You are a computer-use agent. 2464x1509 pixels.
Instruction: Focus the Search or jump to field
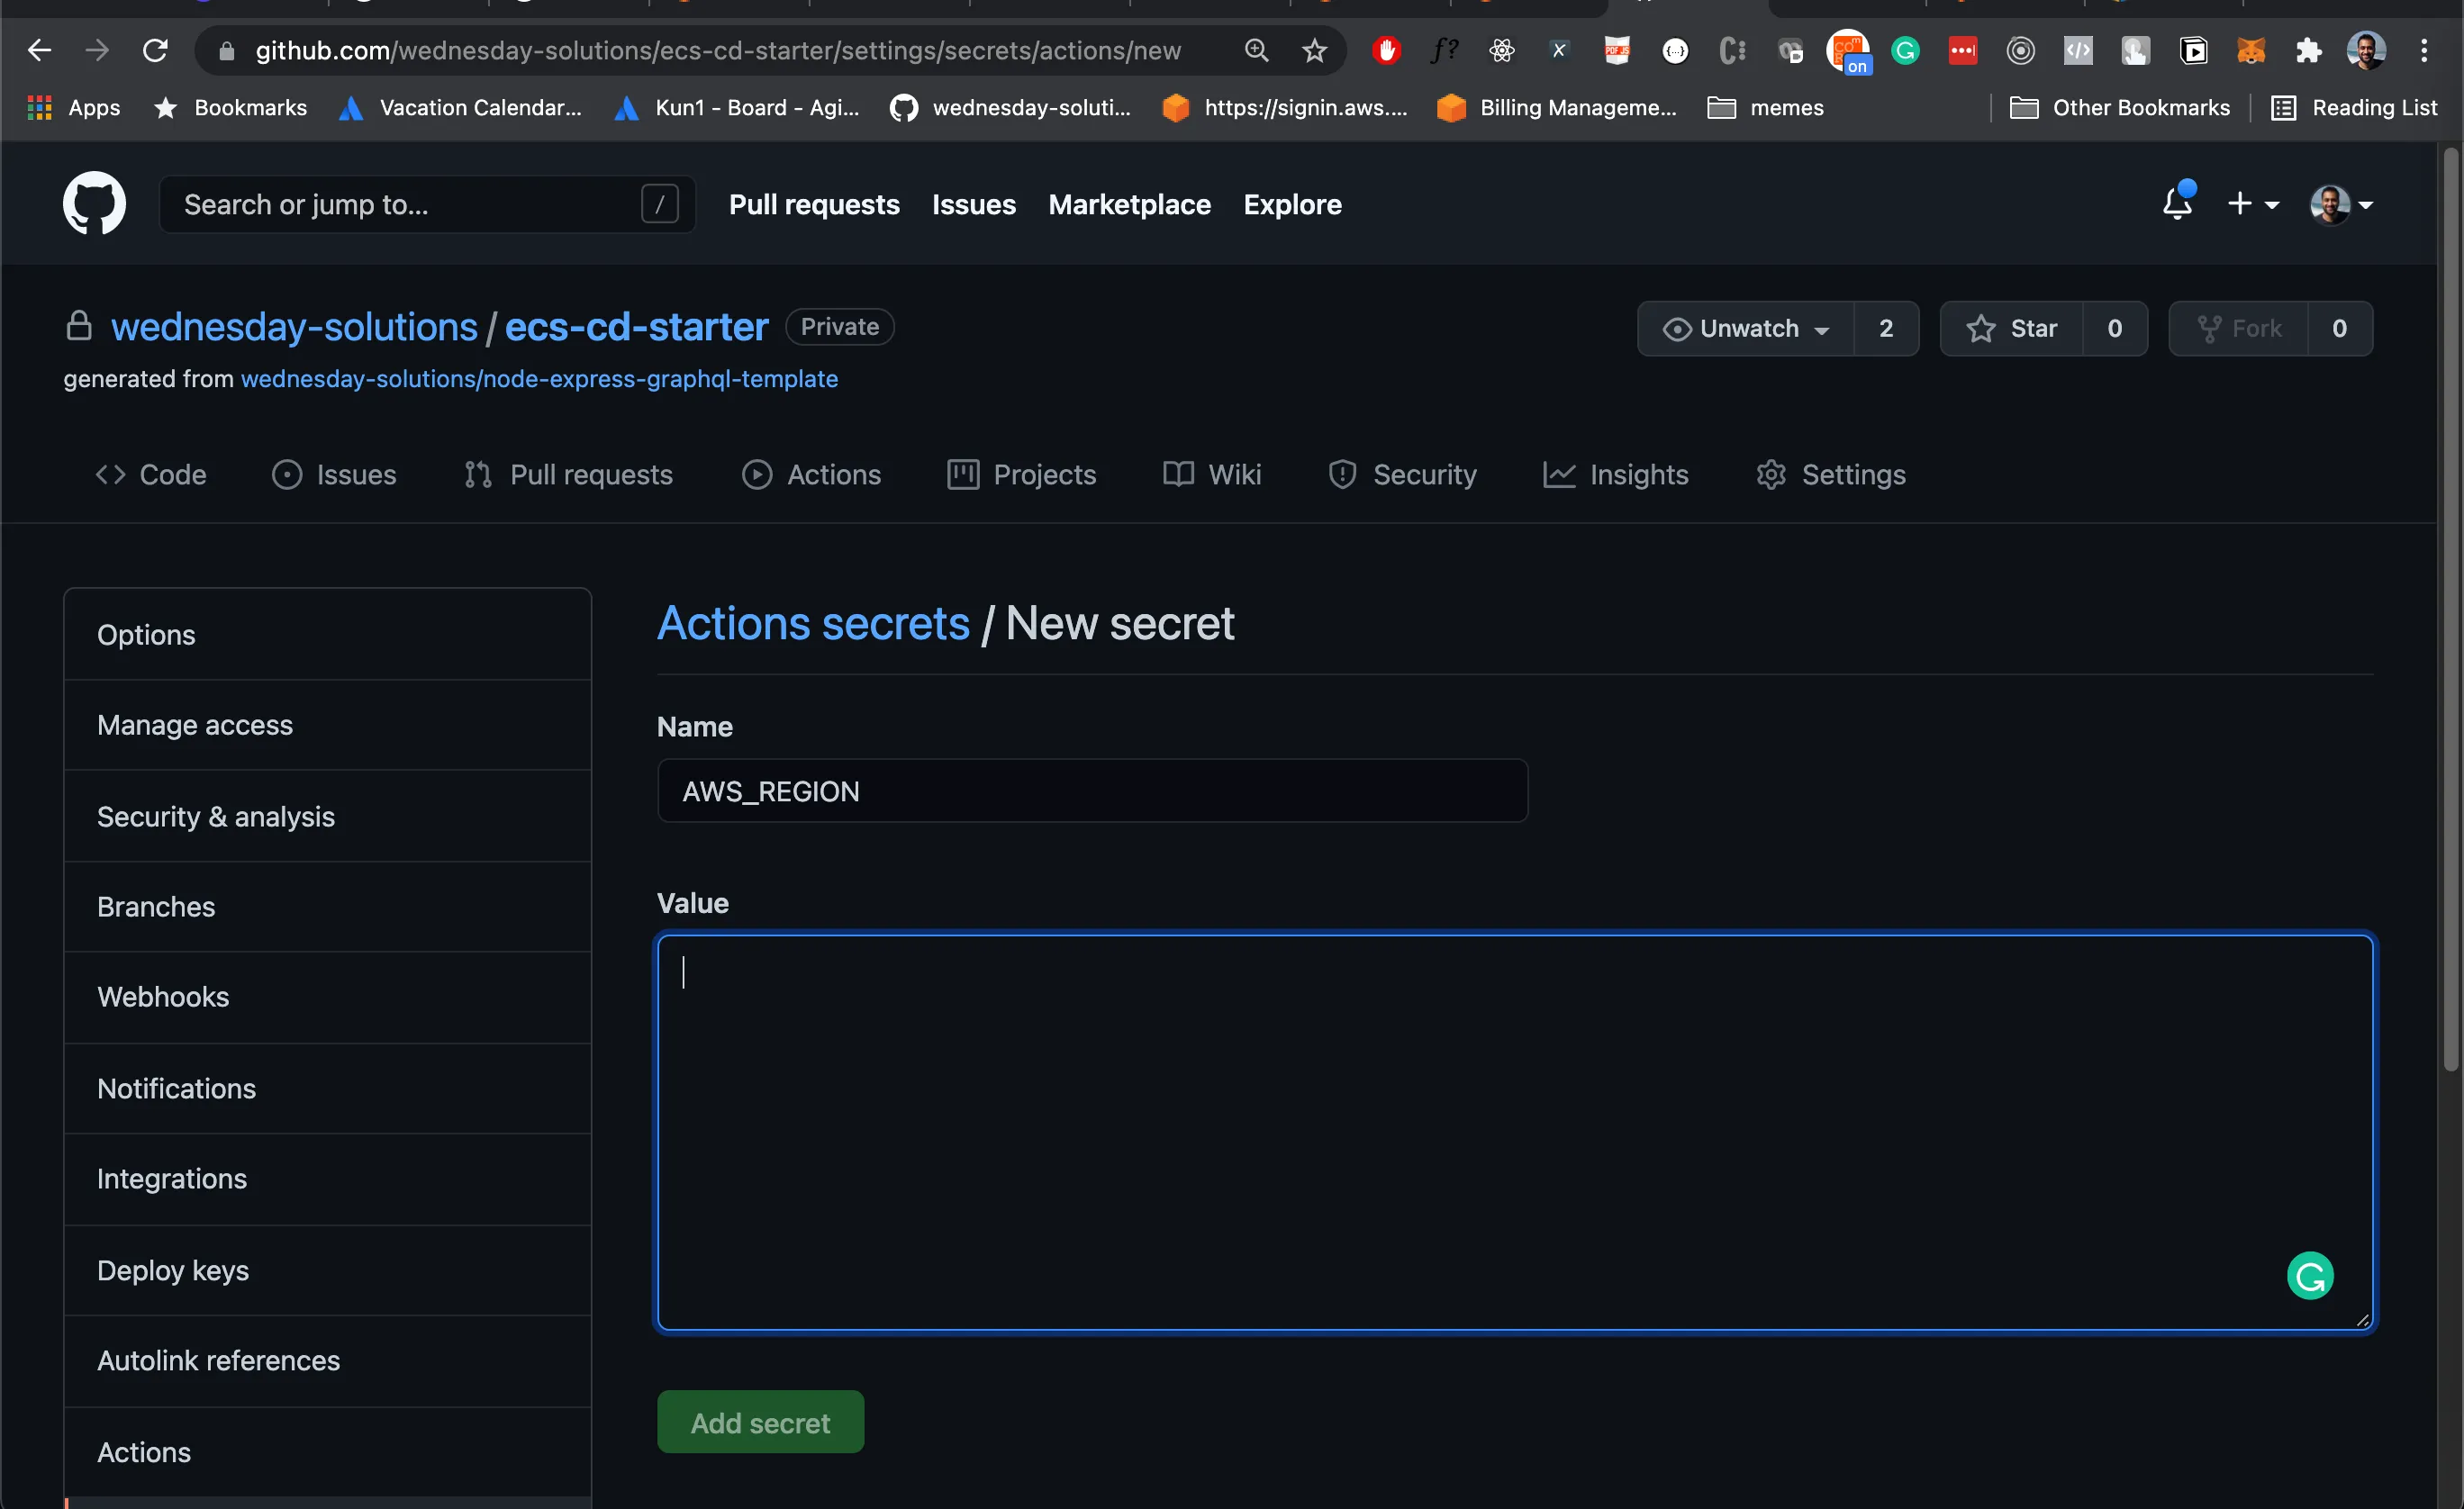427,204
